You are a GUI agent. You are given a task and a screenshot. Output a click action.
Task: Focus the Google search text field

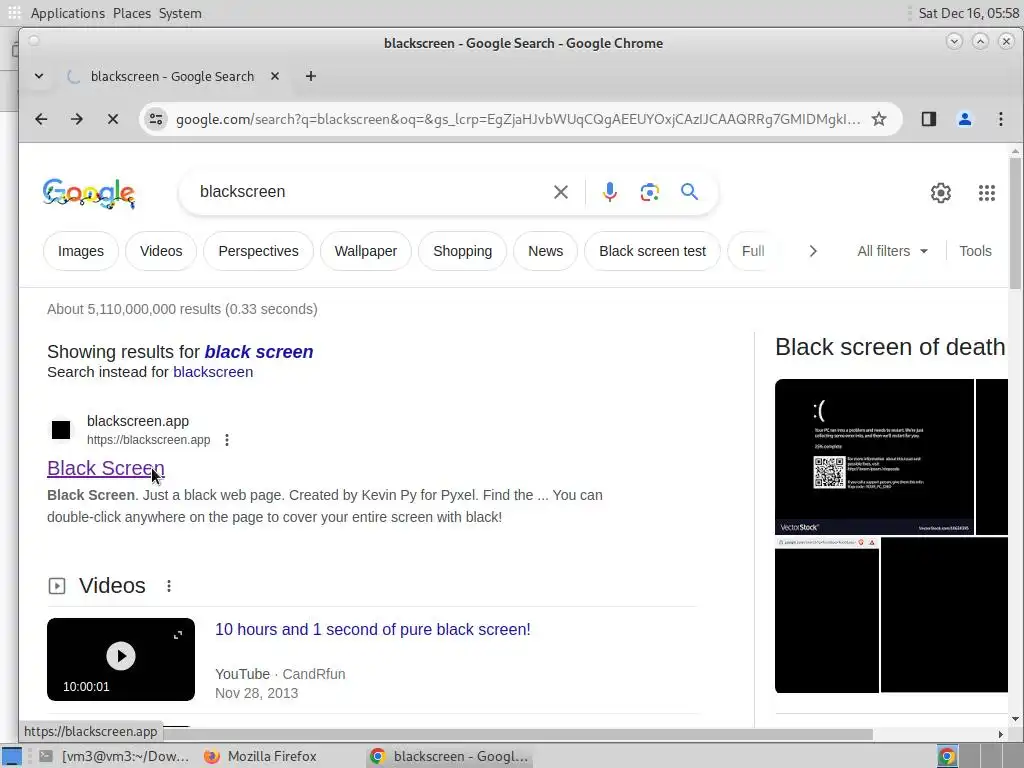coord(372,192)
